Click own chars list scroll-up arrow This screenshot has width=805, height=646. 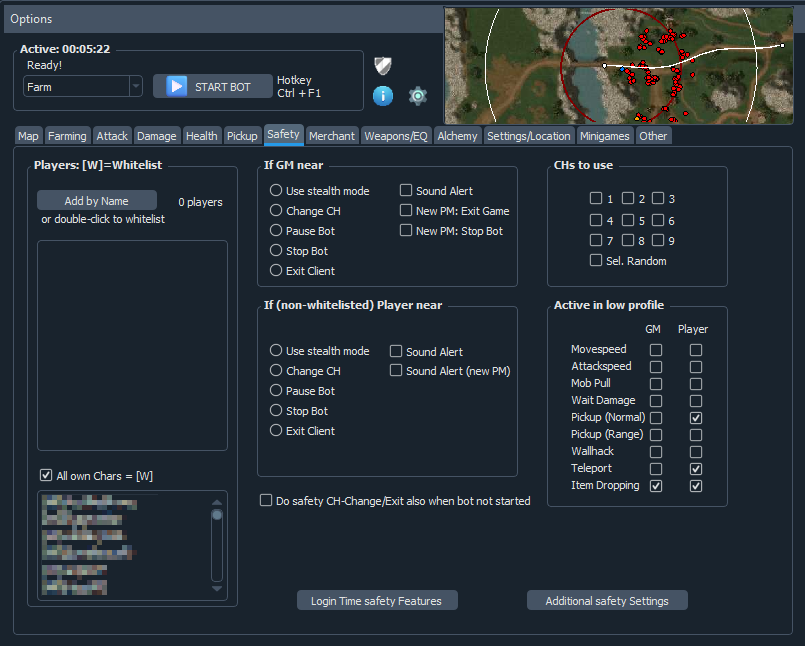coord(217,503)
